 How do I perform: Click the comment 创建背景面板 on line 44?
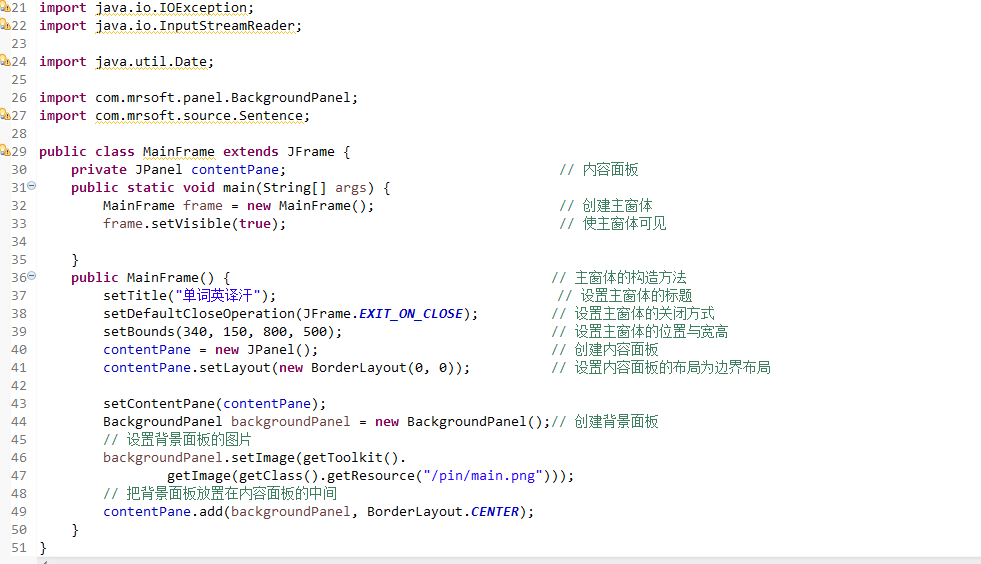[x=604, y=422]
